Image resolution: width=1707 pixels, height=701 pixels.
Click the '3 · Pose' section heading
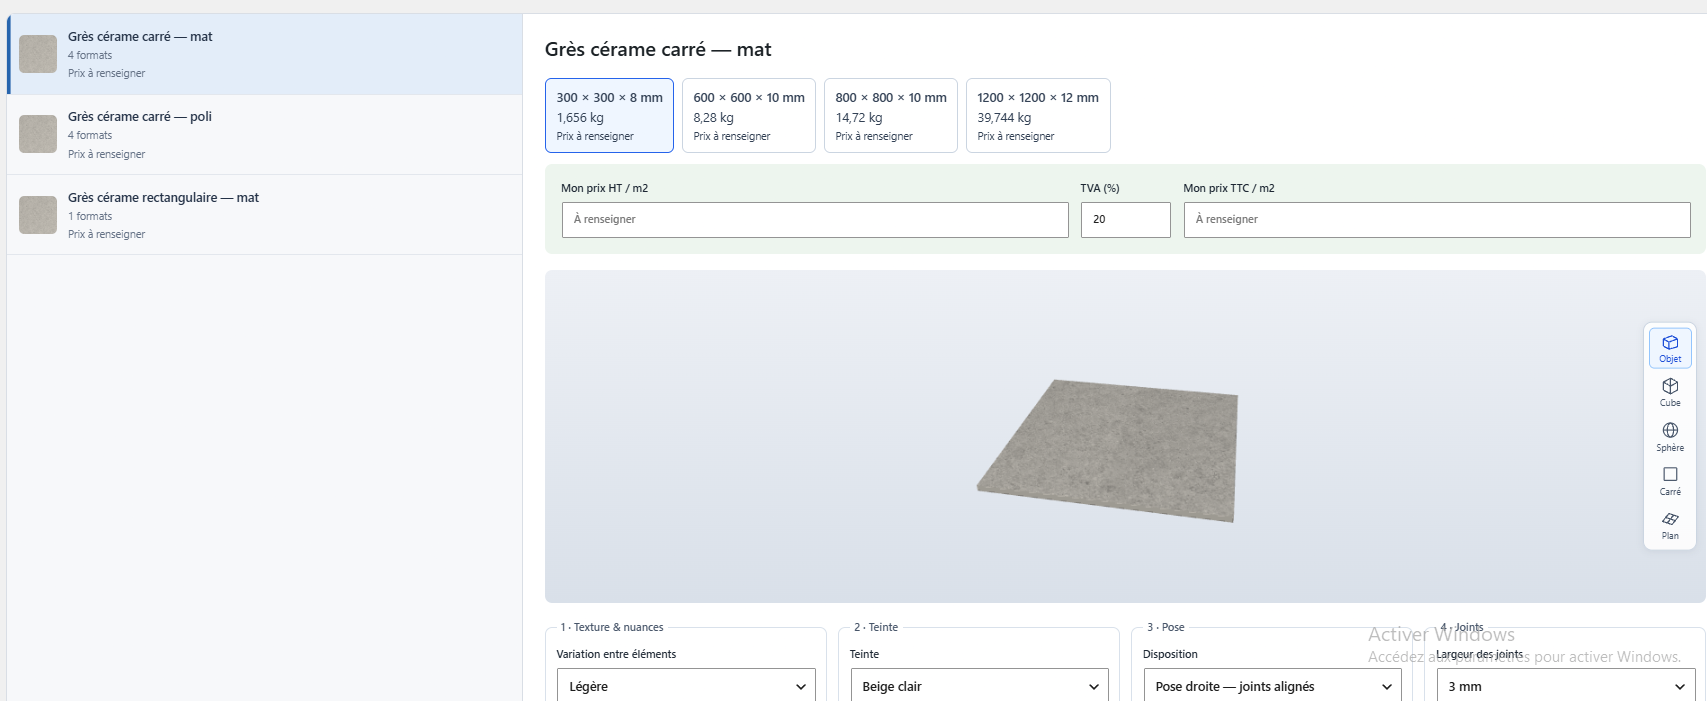click(1166, 627)
